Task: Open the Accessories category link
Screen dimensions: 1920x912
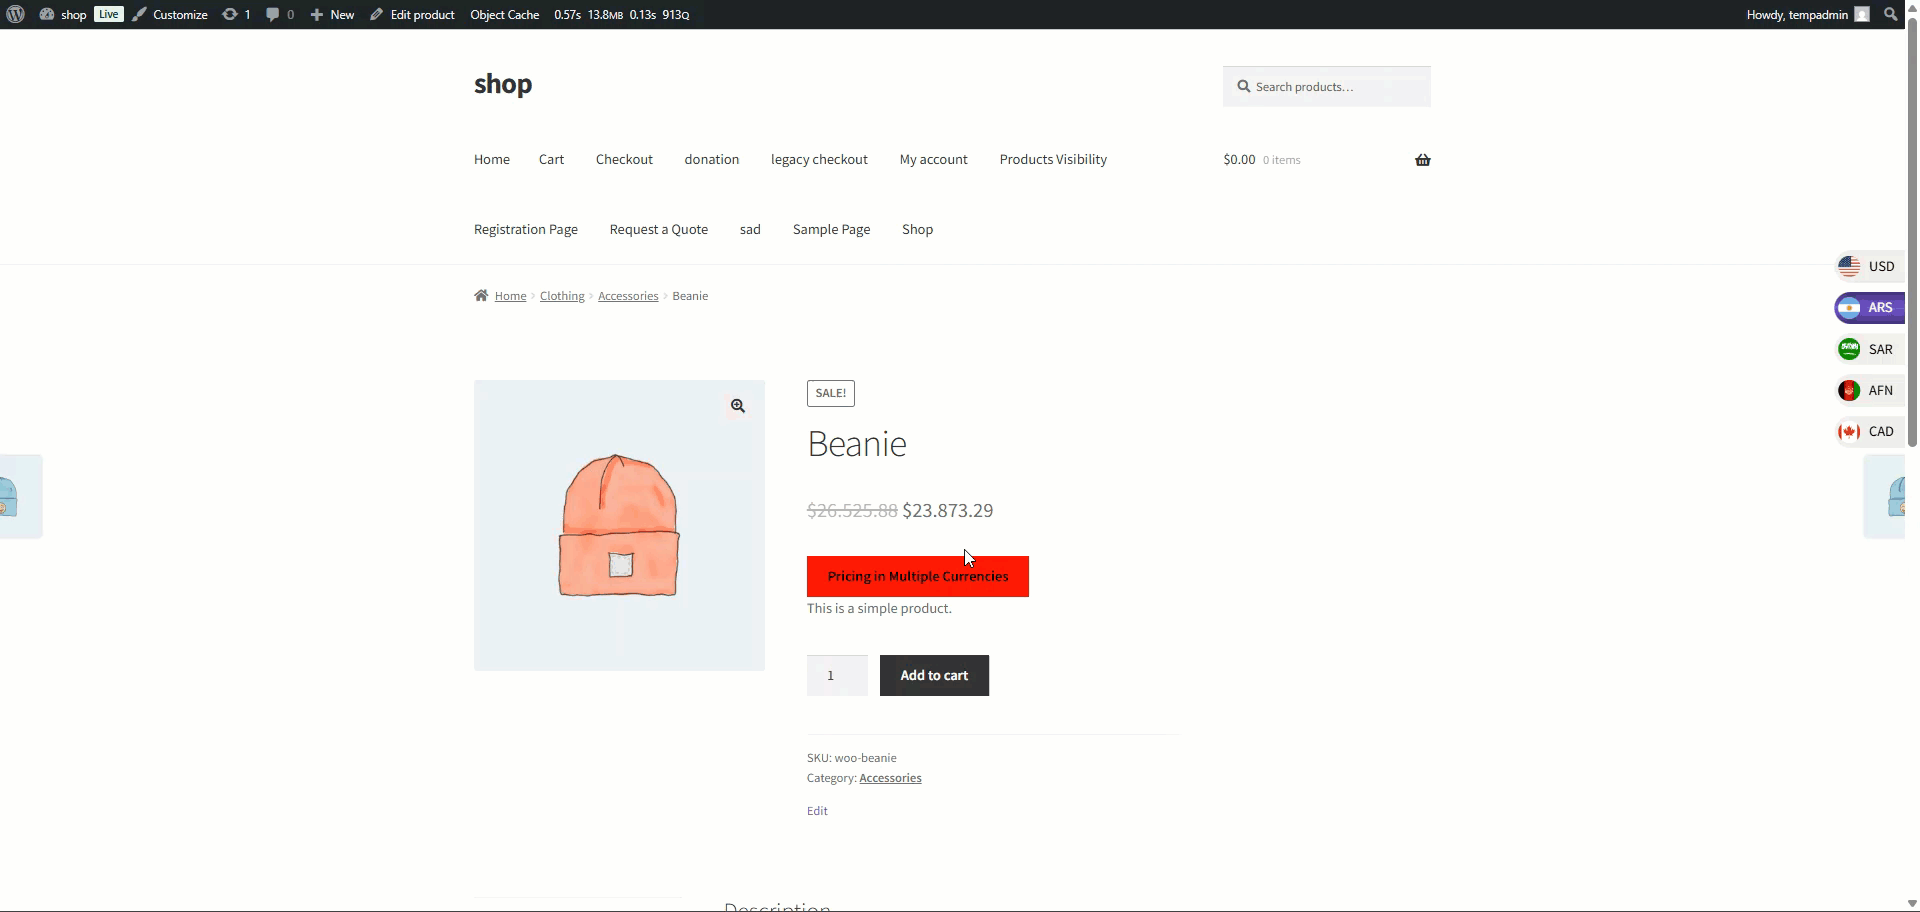Action: [890, 778]
